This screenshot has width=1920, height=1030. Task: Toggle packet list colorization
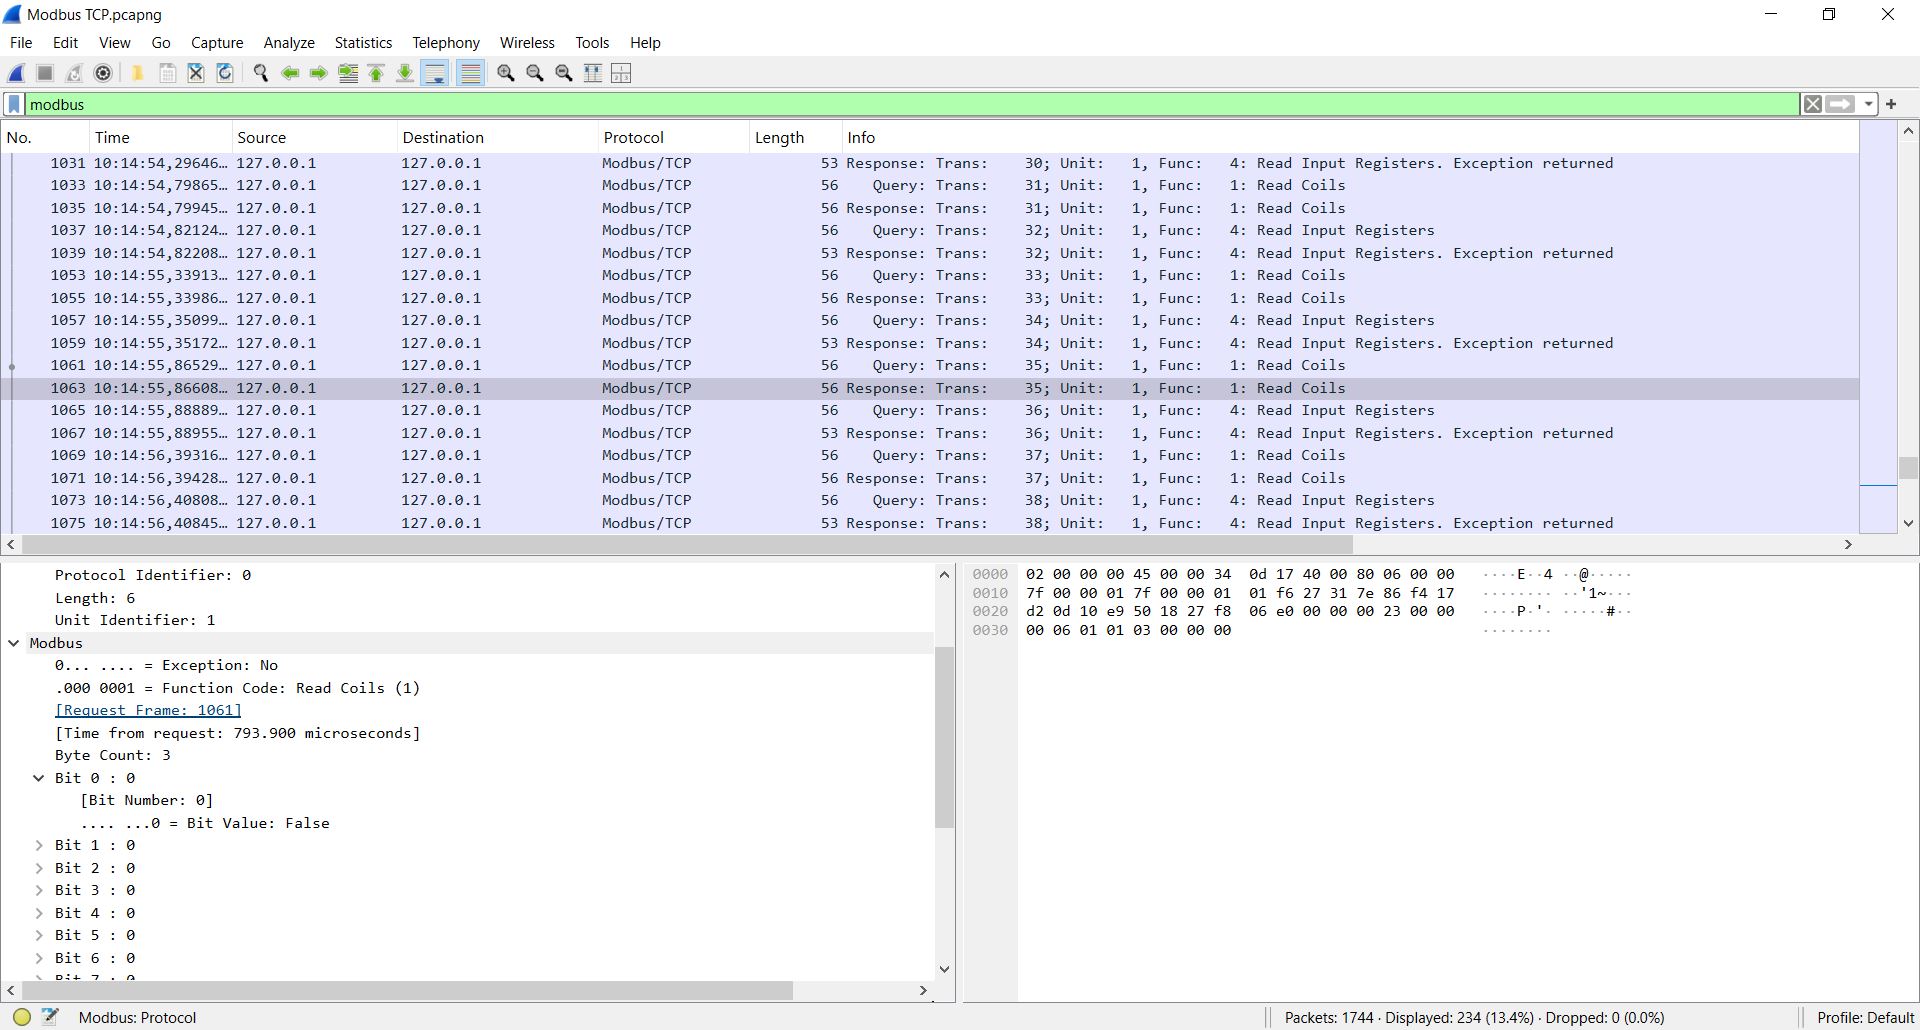(x=470, y=72)
